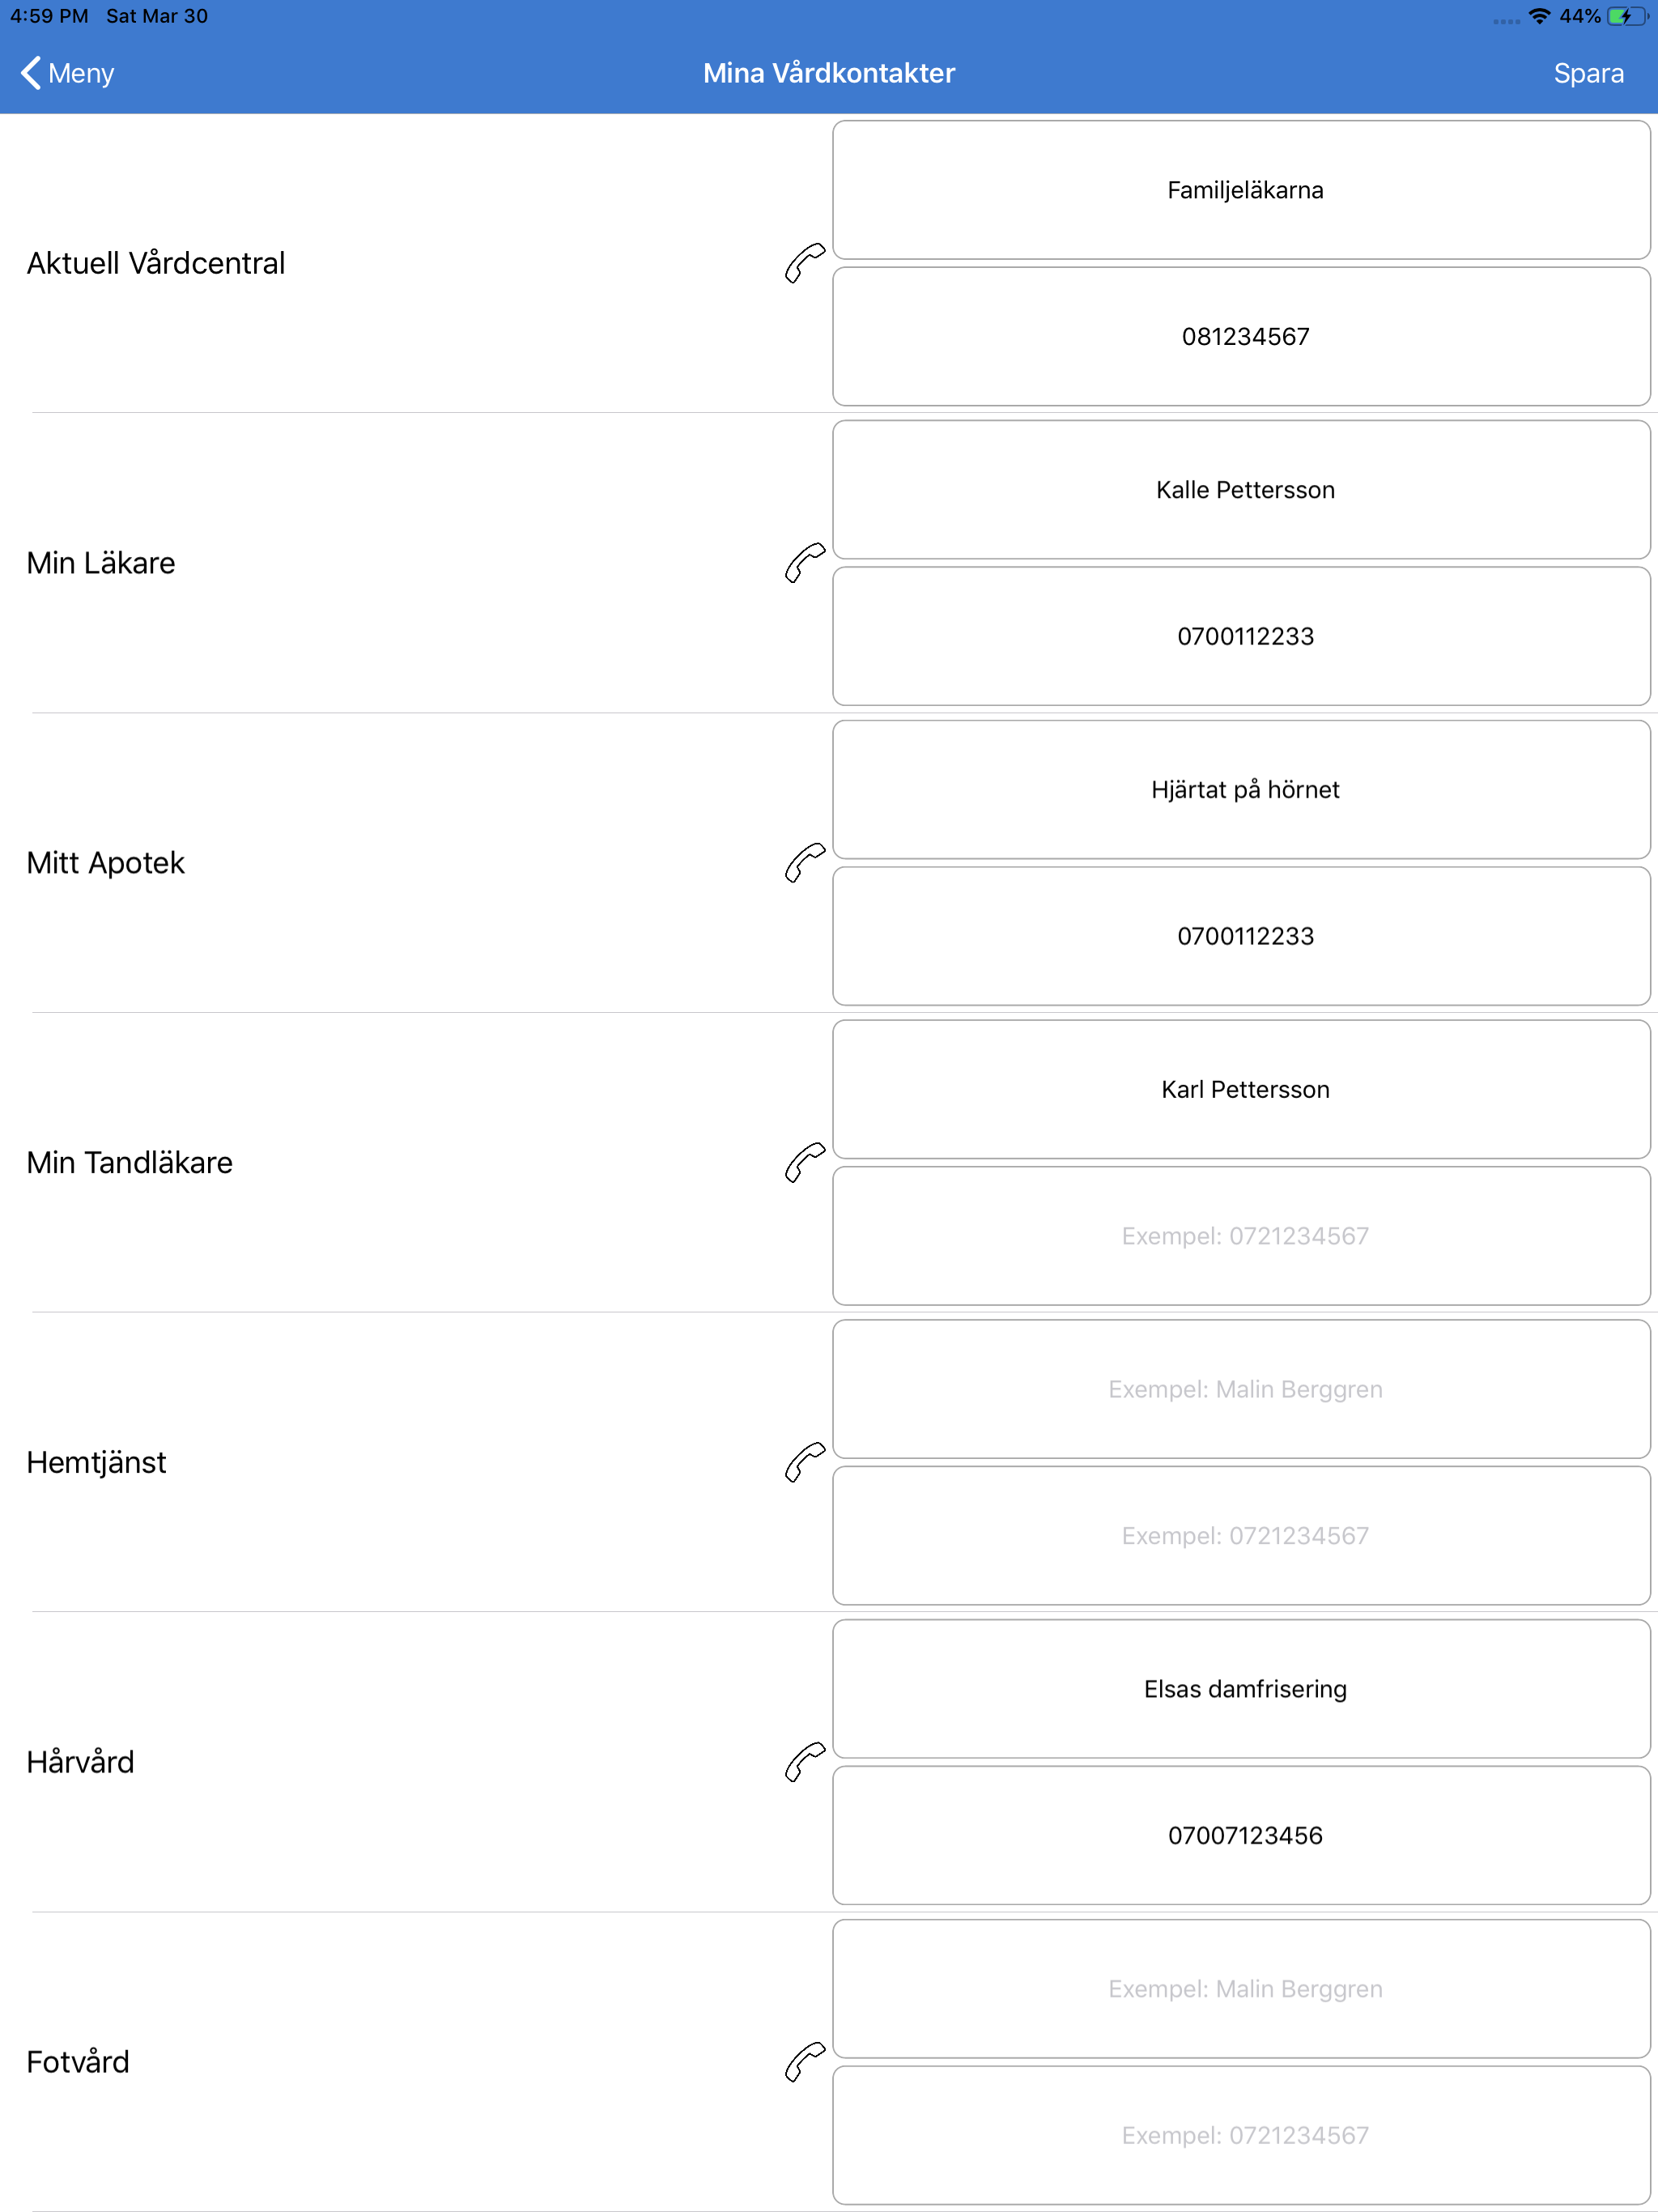Call Min Läkare via phone icon
The height and width of the screenshot is (2212, 1658).
(x=805, y=563)
